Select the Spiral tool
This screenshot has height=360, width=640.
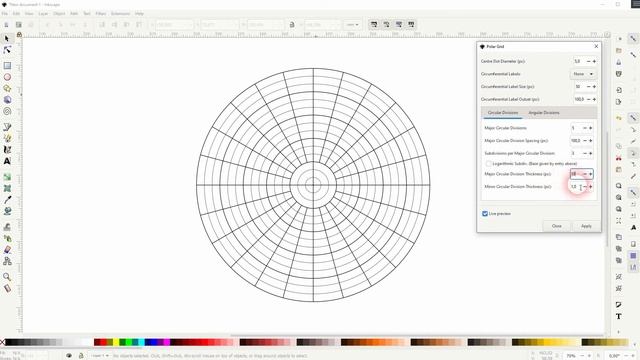(7, 111)
